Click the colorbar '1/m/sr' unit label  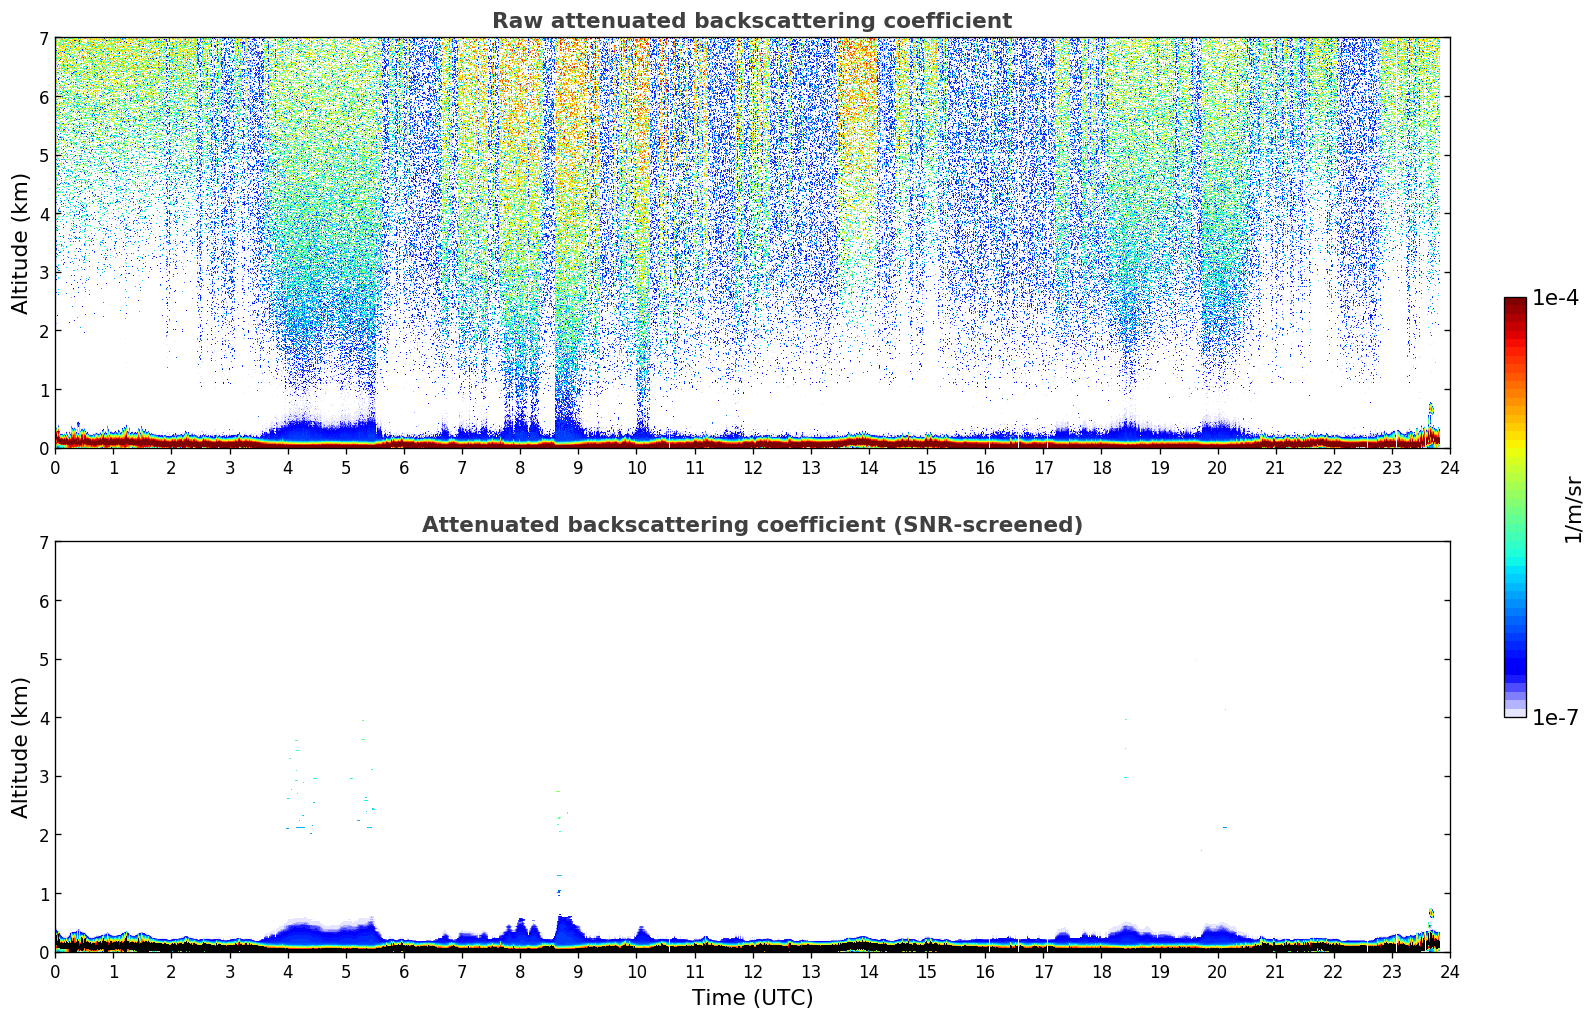[1573, 509]
